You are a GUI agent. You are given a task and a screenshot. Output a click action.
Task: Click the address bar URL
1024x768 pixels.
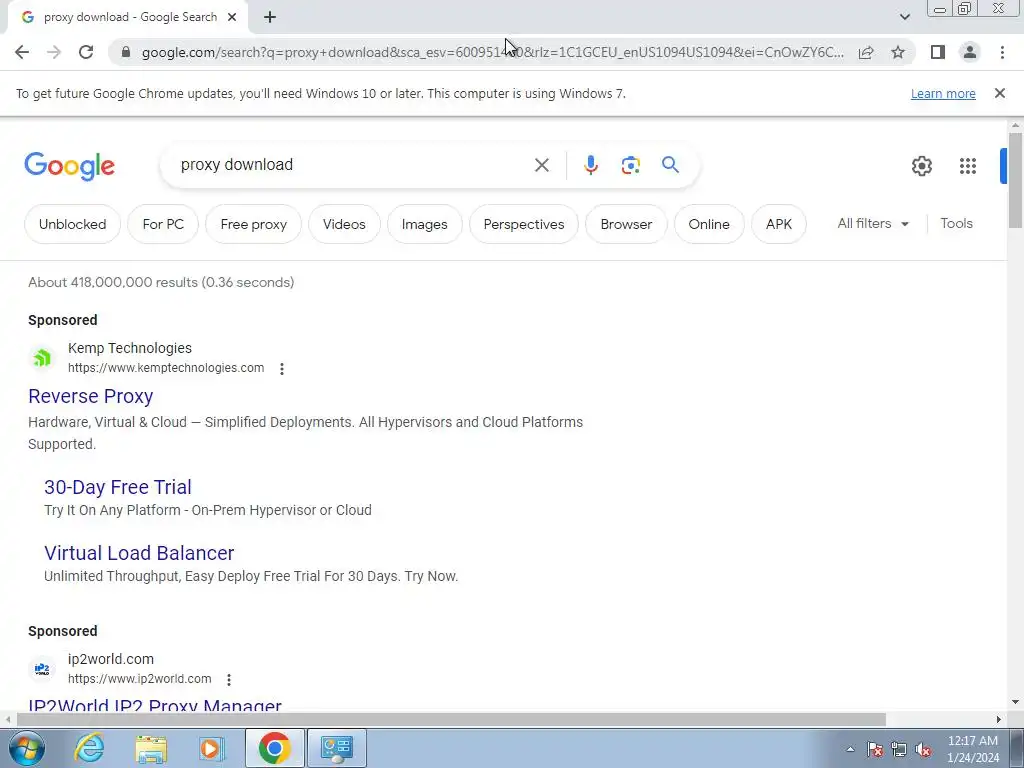492,52
